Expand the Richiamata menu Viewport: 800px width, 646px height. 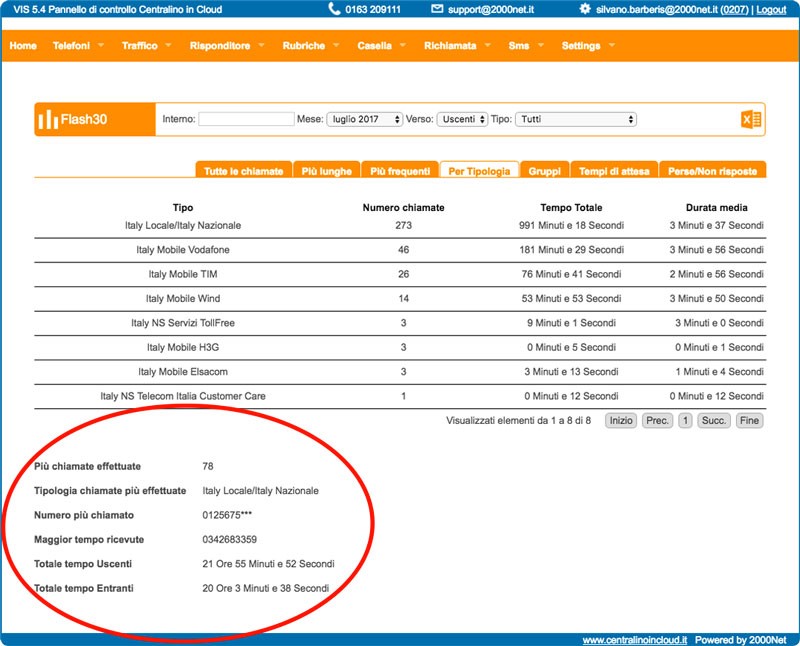click(457, 45)
